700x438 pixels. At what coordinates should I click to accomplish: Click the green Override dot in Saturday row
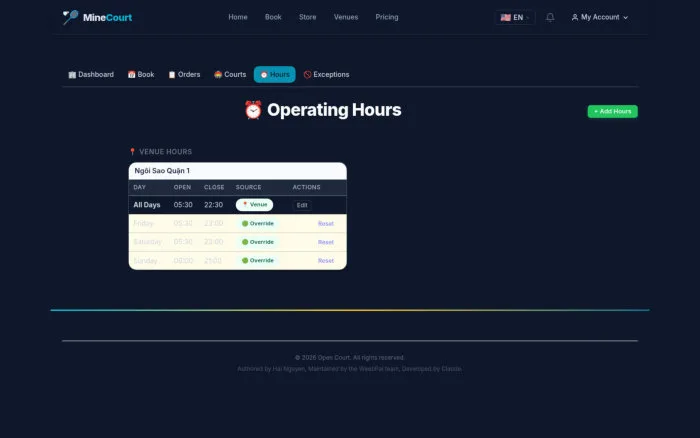pyautogui.click(x=245, y=242)
